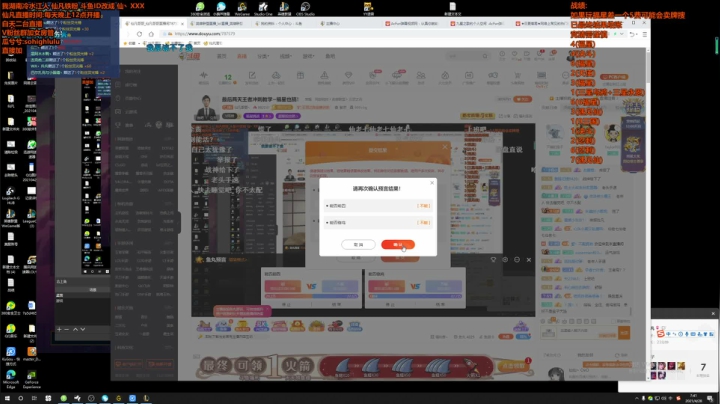Viewport: 720px width, 404px height.
Task: Click 停止 under the left prediction card
Action: tap(287, 304)
